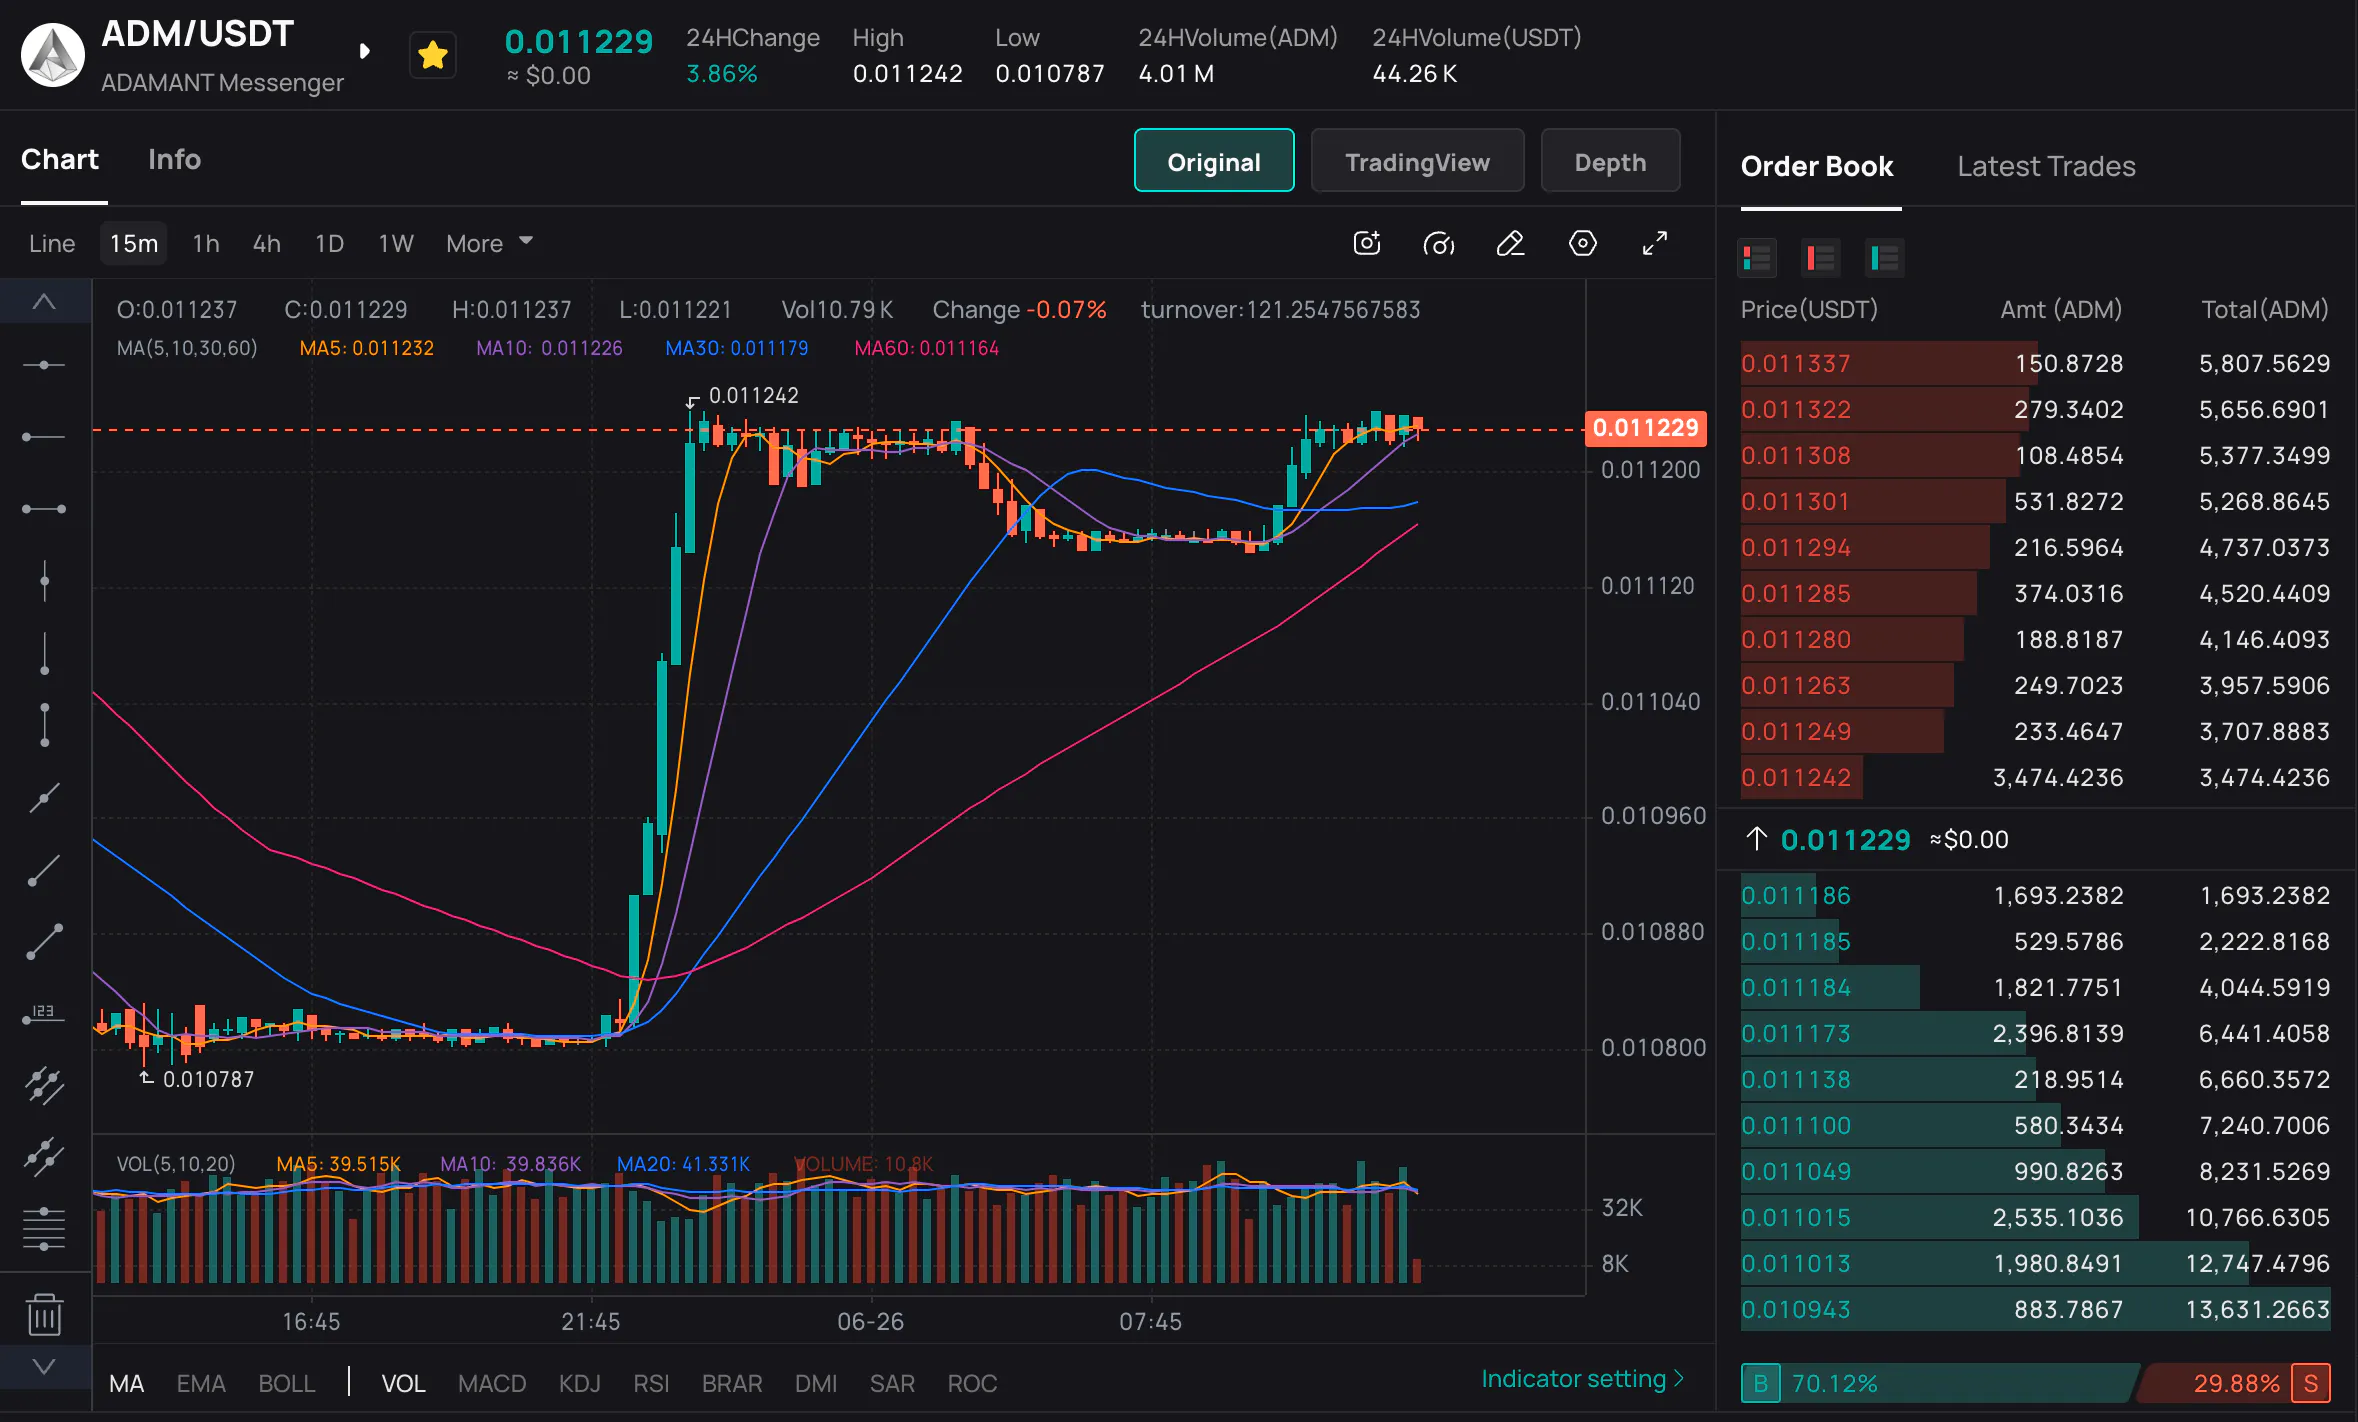Select the diagonal segment drawing tool
The height and width of the screenshot is (1422, 2358).
pyautogui.click(x=44, y=941)
